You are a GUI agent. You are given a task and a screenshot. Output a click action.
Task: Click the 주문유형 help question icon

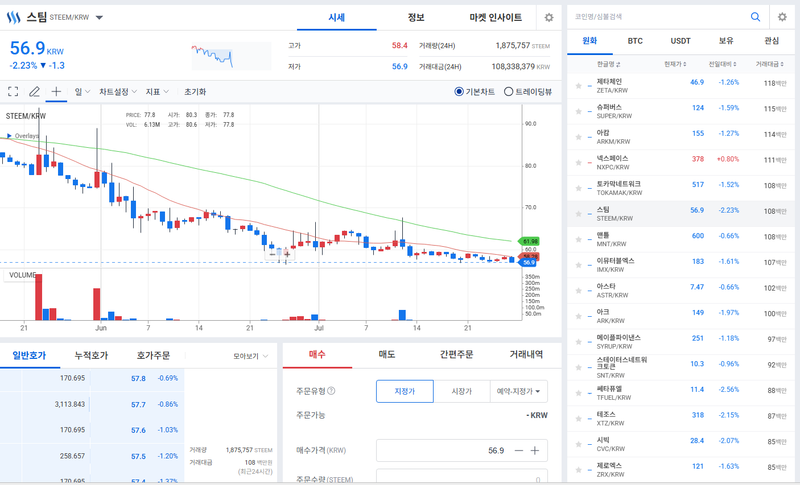tap(331, 391)
